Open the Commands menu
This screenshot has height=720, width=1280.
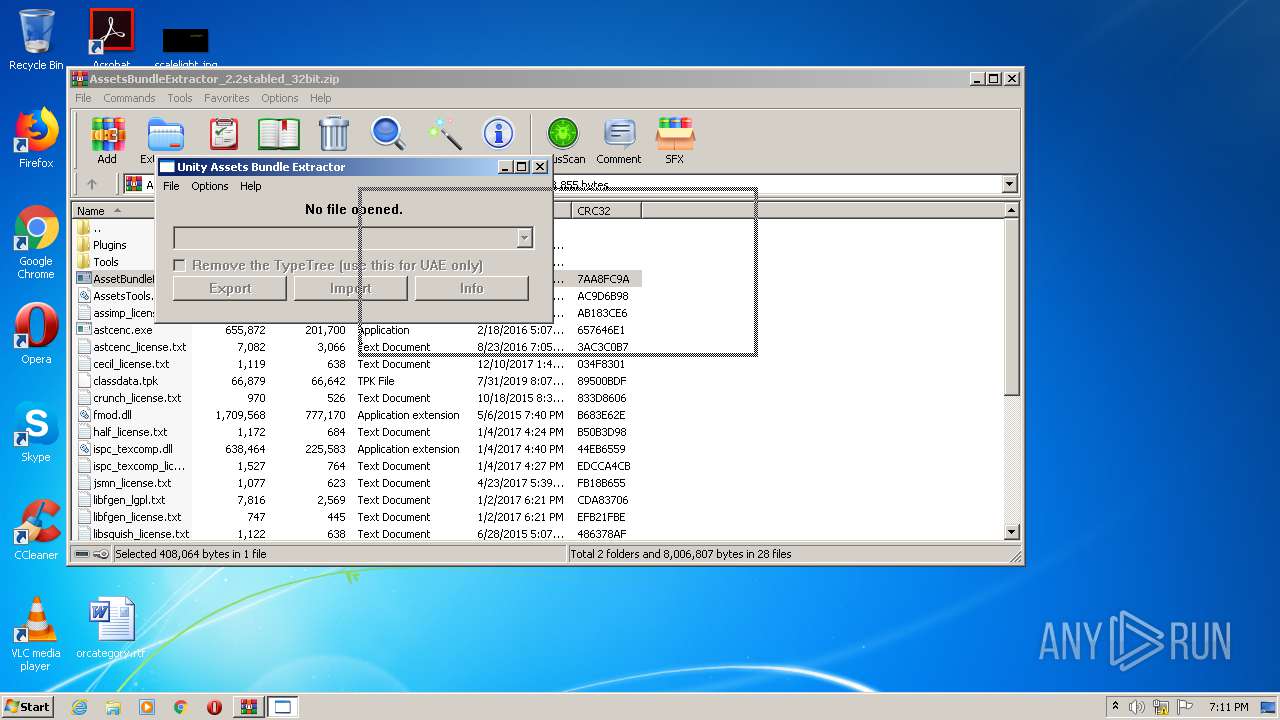(x=129, y=98)
